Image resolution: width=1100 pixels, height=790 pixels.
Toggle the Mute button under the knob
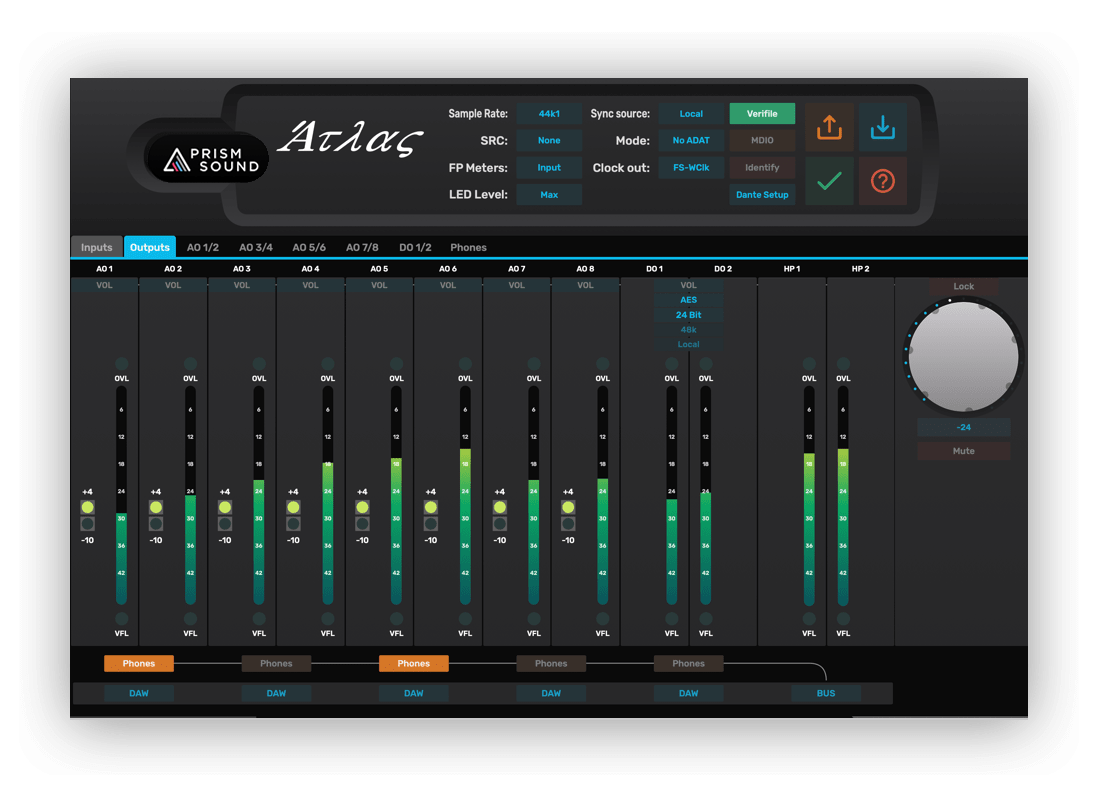click(963, 451)
